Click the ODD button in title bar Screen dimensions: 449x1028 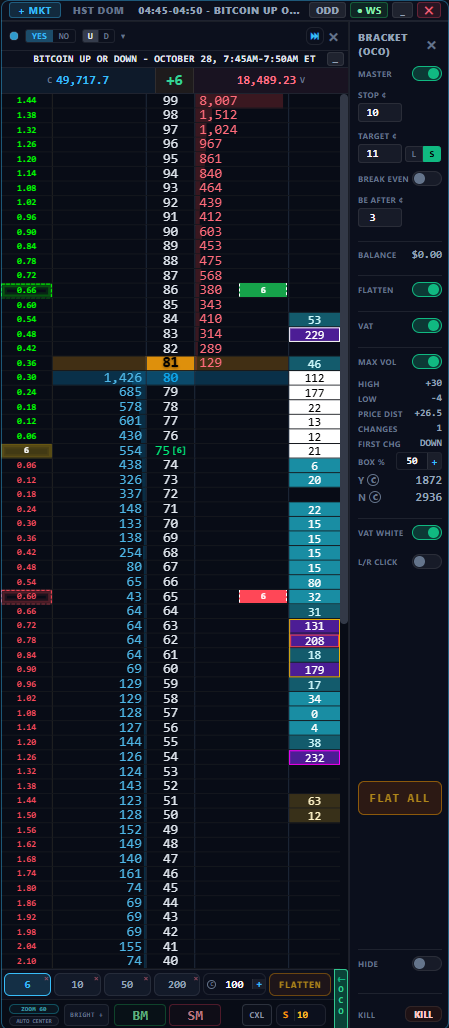328,10
